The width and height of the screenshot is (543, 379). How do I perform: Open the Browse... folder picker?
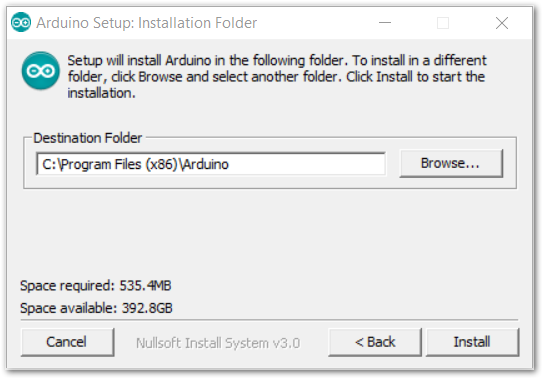[x=451, y=163]
